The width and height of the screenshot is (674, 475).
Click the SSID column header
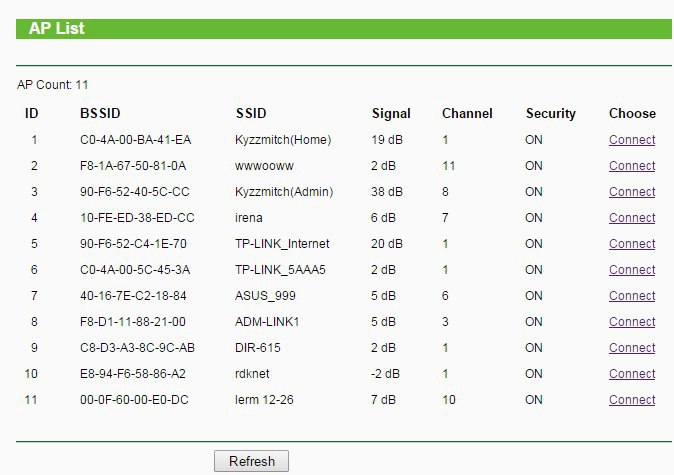251,114
